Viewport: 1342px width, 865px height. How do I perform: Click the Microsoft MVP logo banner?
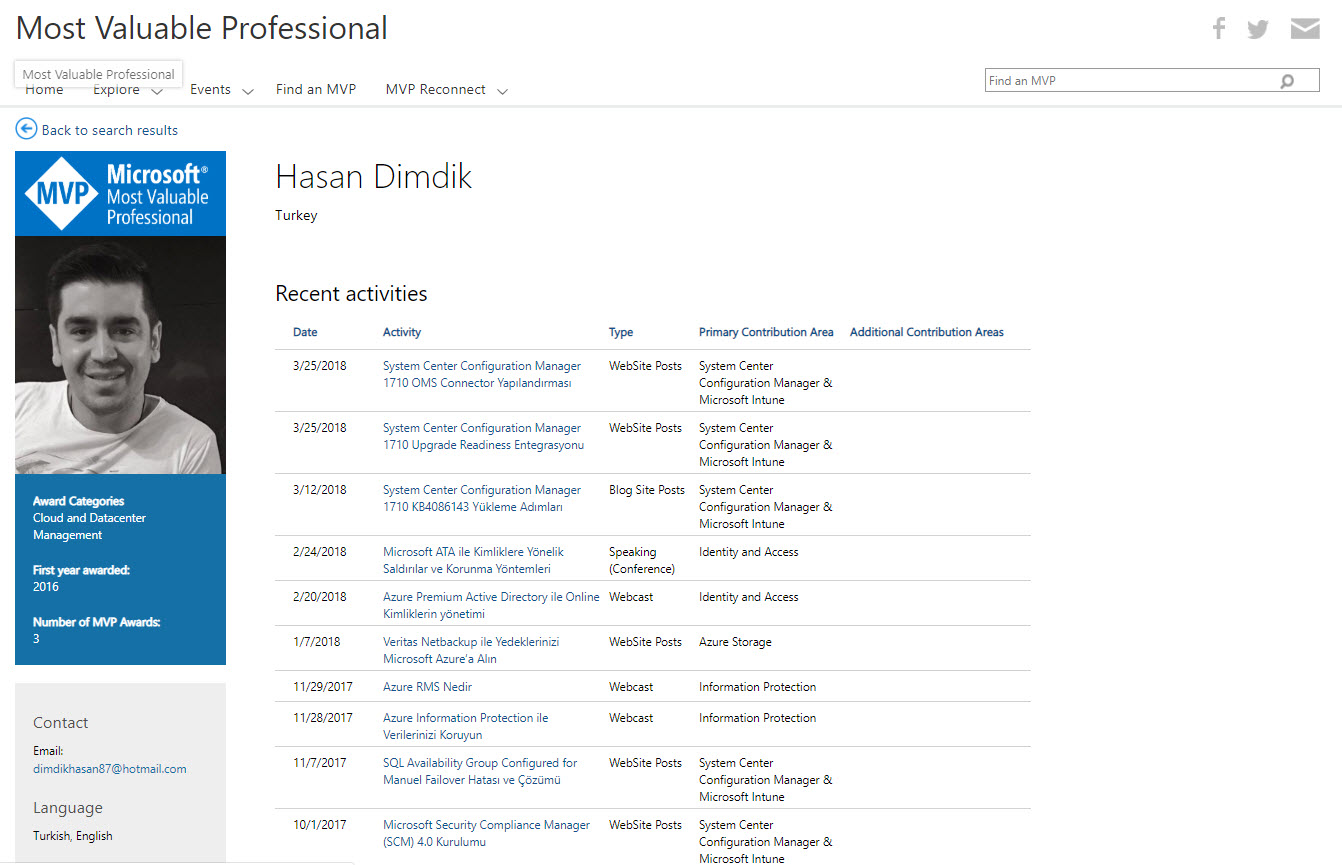pos(120,193)
